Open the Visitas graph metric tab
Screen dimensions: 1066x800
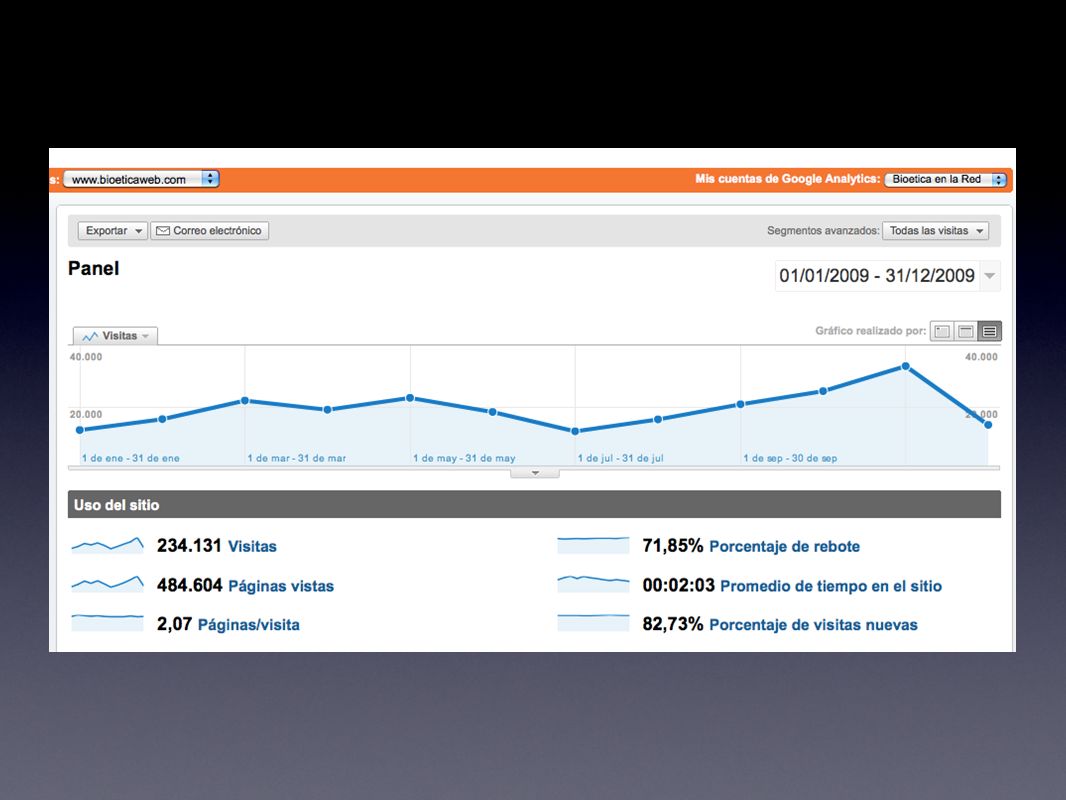coord(116,336)
